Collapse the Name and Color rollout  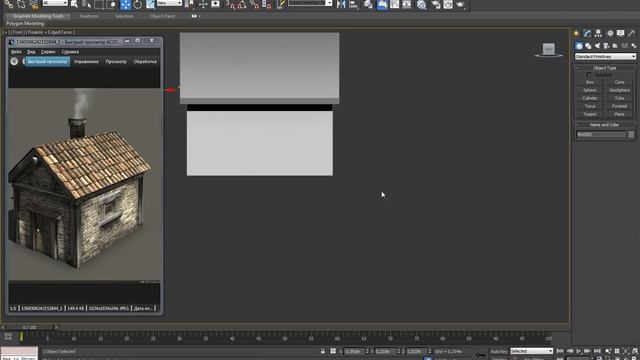(x=605, y=125)
